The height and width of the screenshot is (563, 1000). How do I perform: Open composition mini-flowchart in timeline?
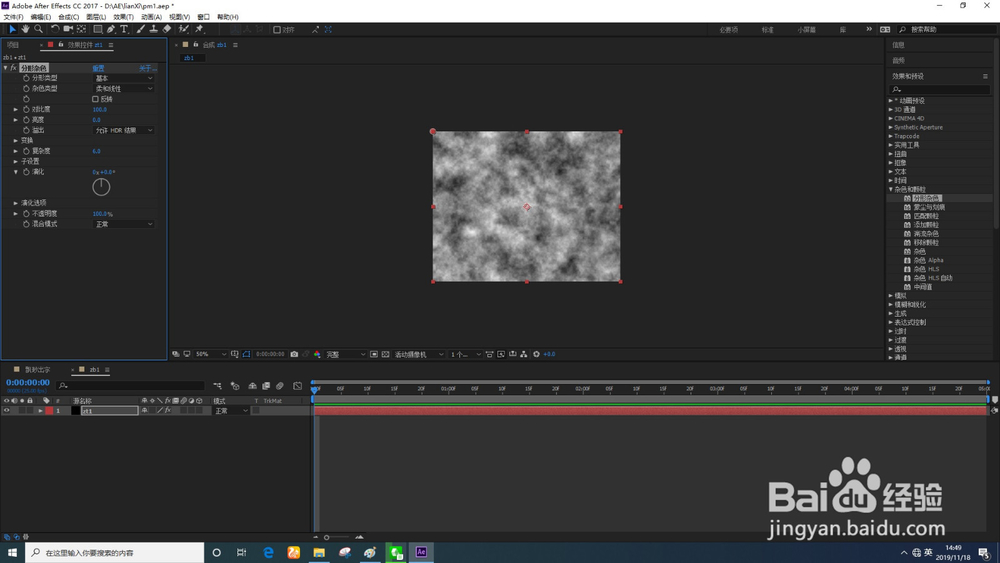click(x=217, y=386)
